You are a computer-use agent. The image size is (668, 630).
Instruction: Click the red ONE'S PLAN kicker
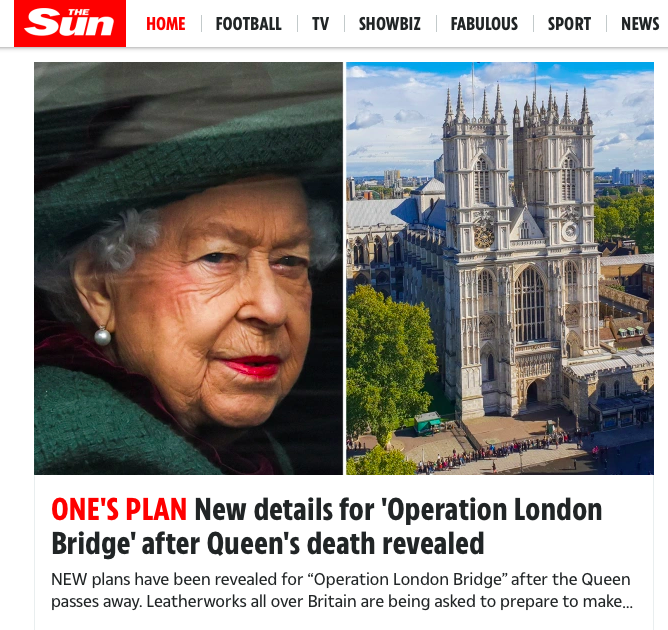coord(119,509)
